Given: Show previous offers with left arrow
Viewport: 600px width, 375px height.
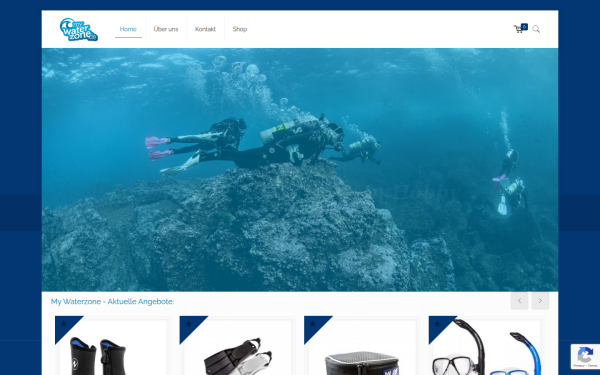Looking at the screenshot, I should pyautogui.click(x=519, y=301).
